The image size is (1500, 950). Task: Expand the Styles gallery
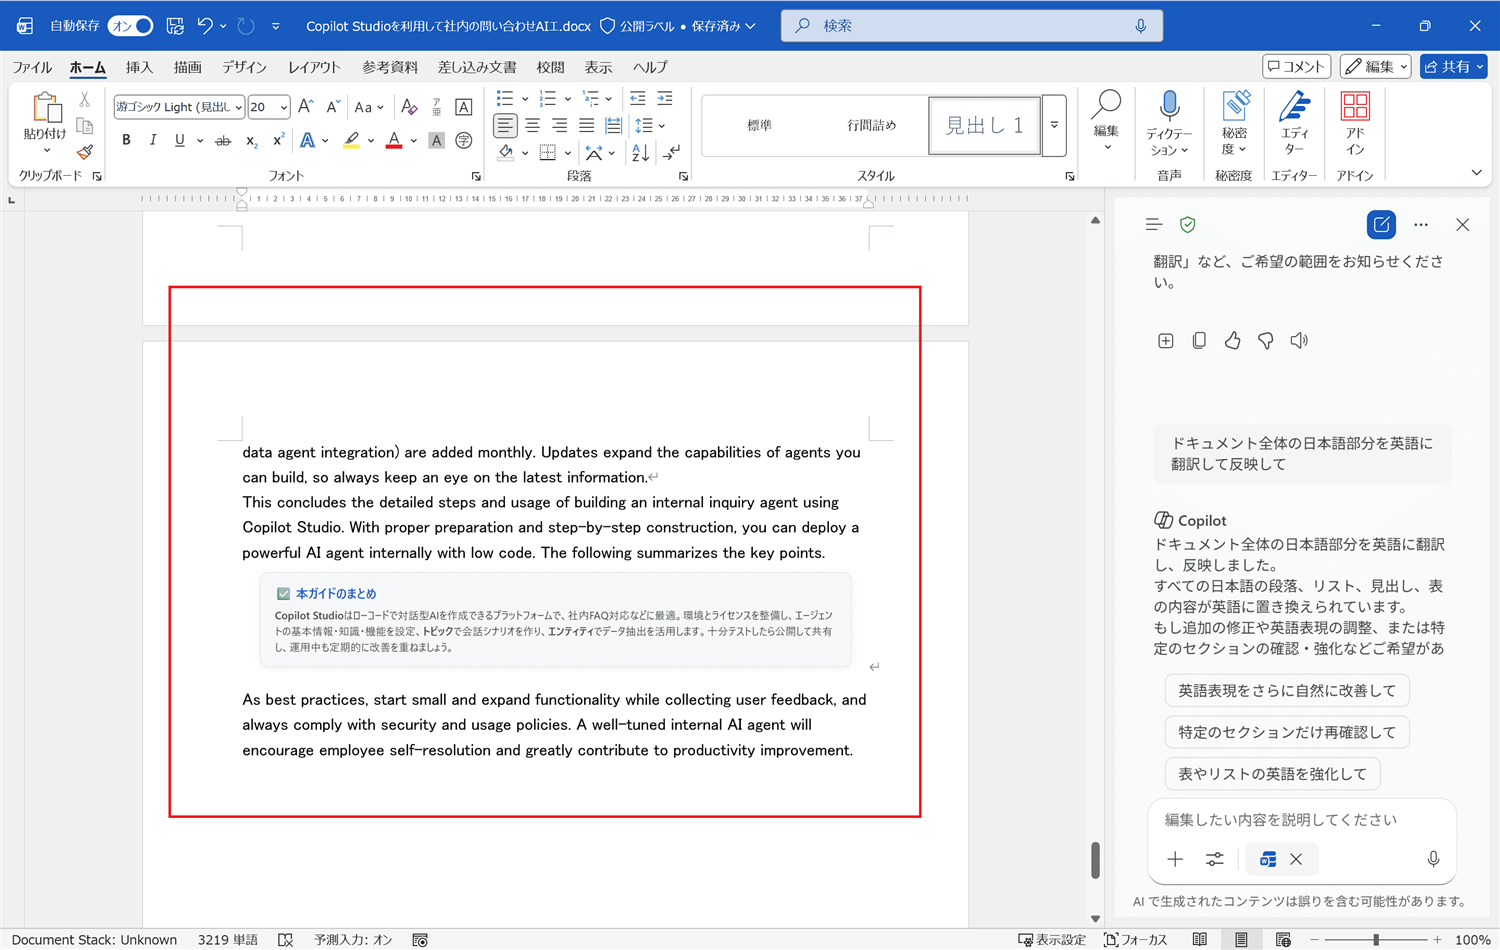pos(1054,125)
